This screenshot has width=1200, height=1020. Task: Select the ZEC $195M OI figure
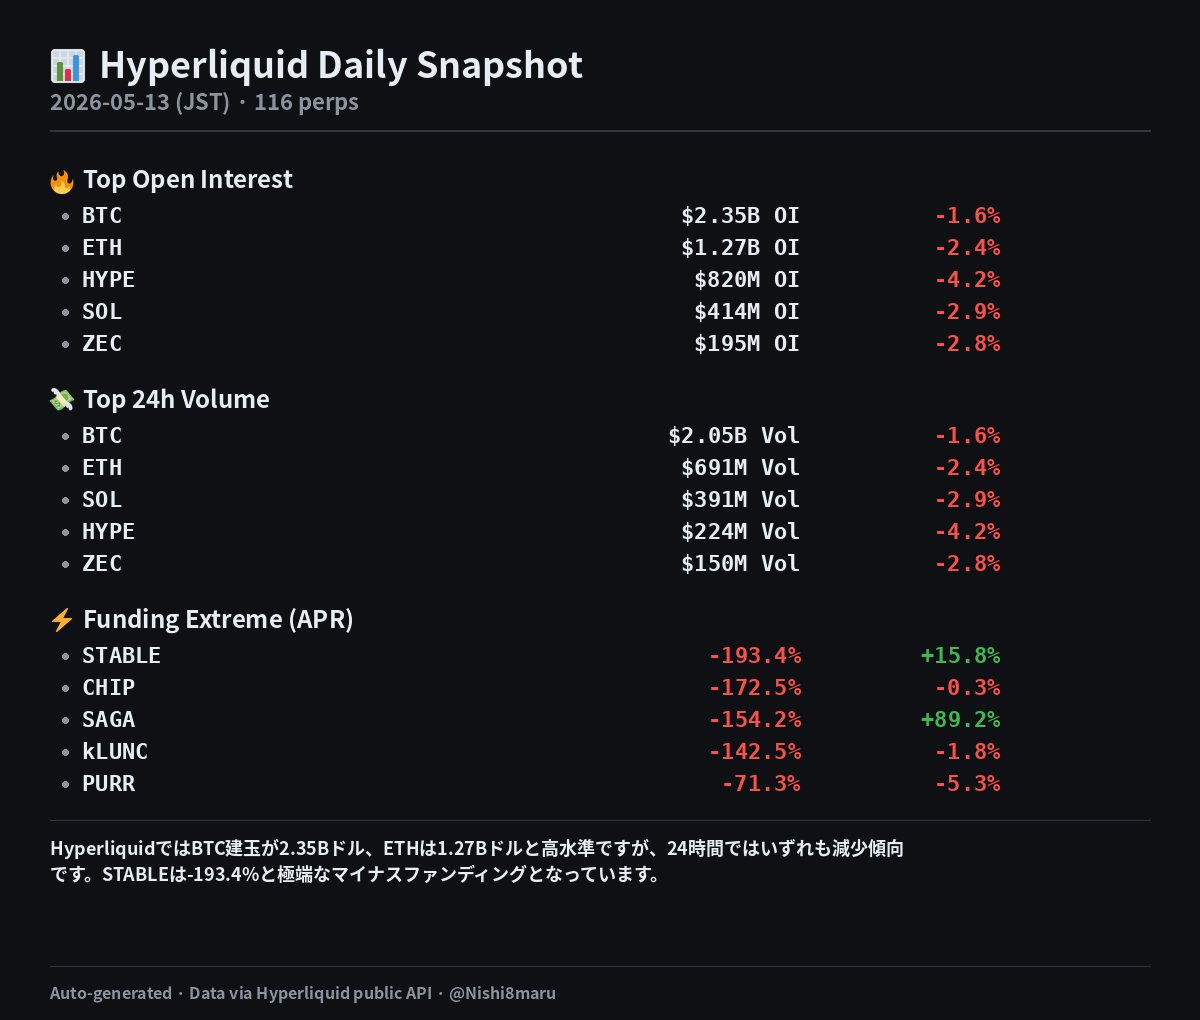747,343
